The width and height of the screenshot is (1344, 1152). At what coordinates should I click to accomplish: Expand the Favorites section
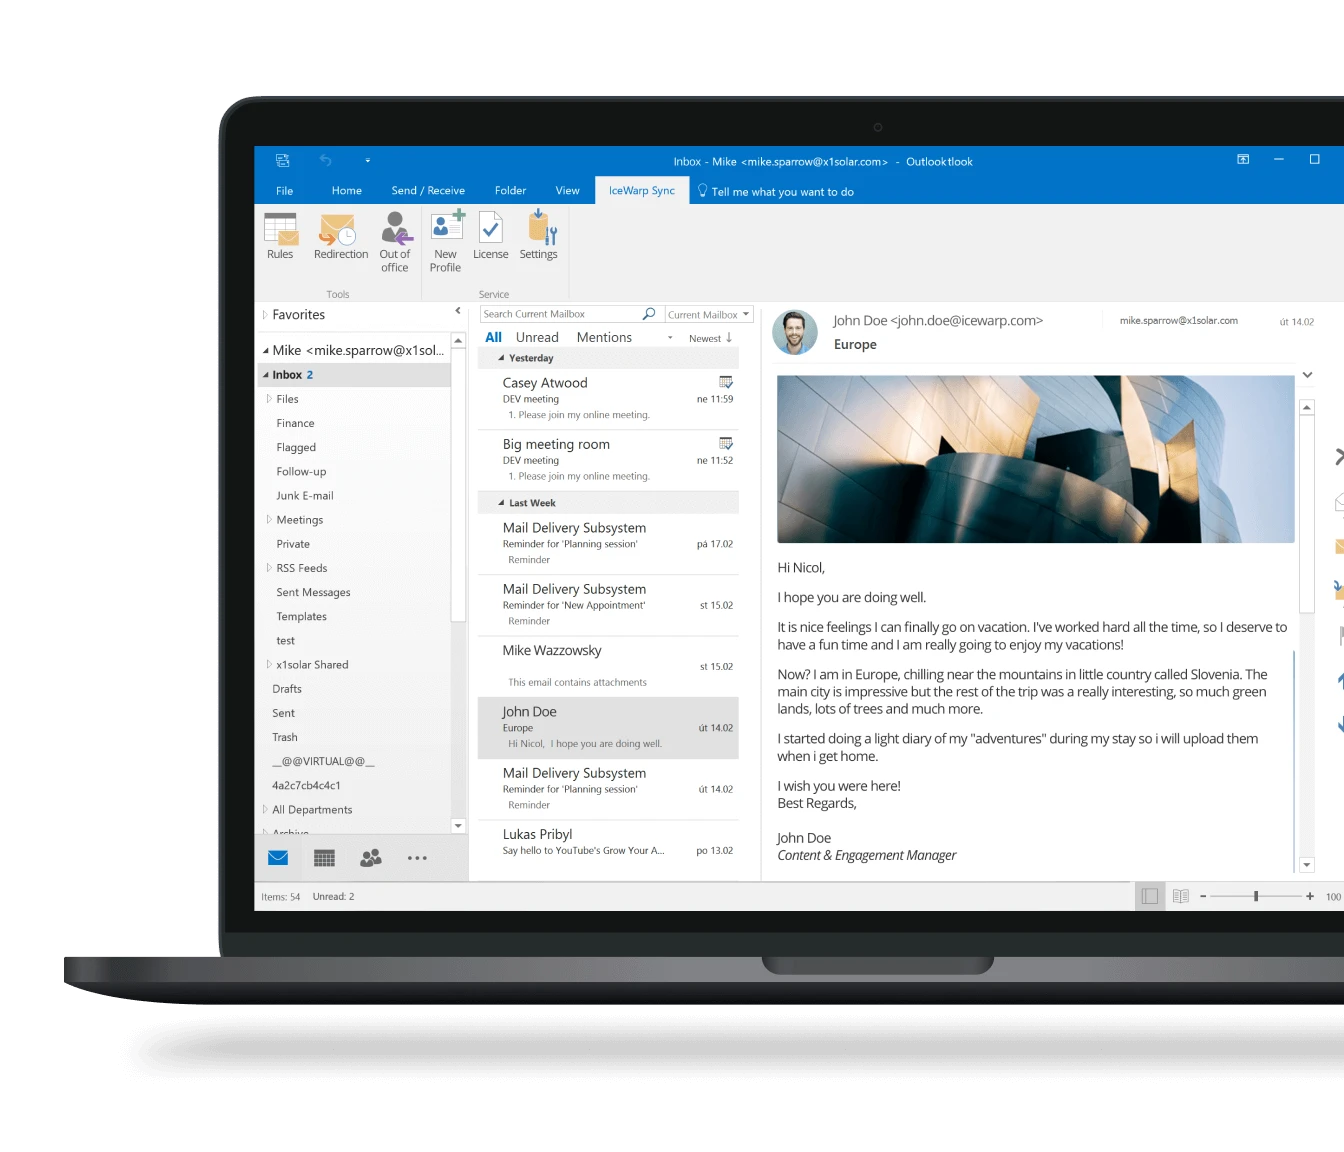[x=265, y=315]
